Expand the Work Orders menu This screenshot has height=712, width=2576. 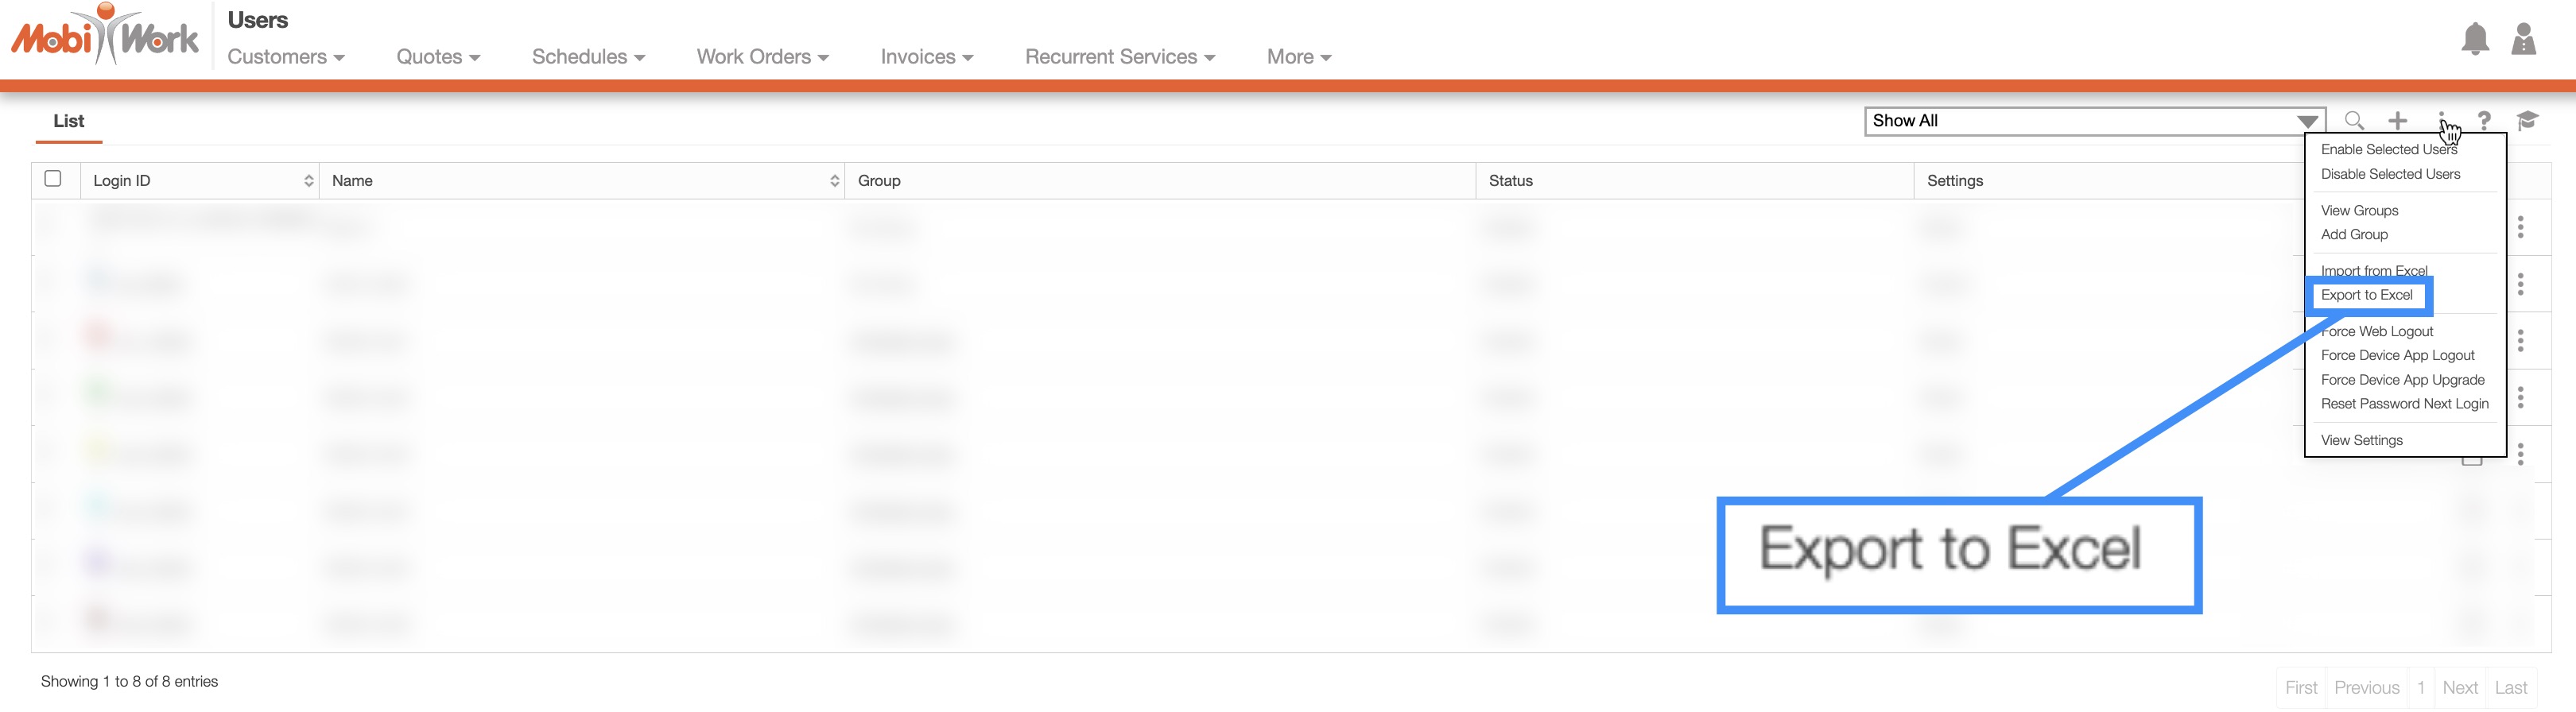(x=762, y=57)
